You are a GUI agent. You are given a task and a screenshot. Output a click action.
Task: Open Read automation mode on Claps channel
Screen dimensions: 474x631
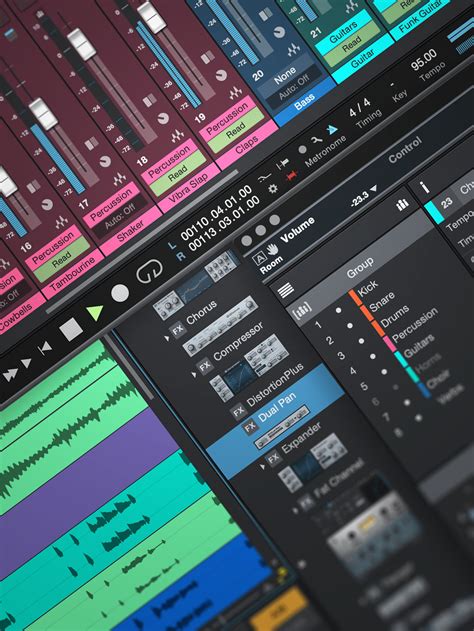(236, 131)
